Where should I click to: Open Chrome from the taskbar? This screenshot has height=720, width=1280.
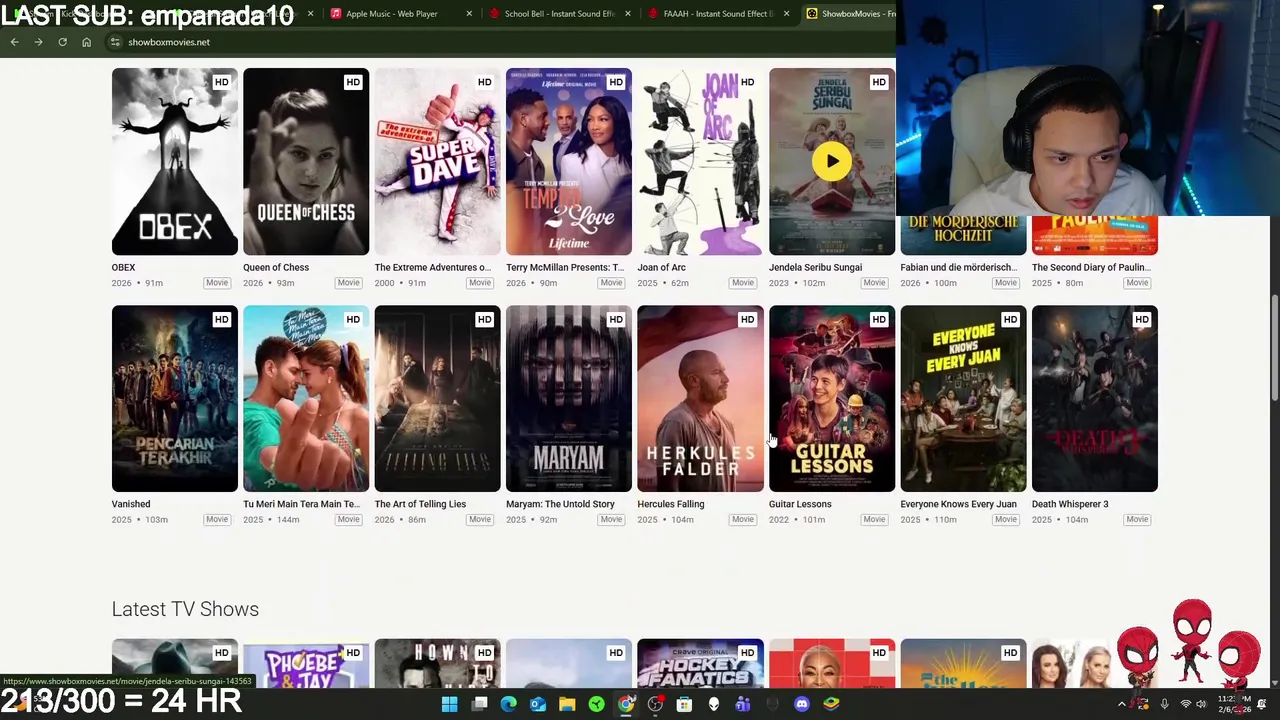[626, 704]
